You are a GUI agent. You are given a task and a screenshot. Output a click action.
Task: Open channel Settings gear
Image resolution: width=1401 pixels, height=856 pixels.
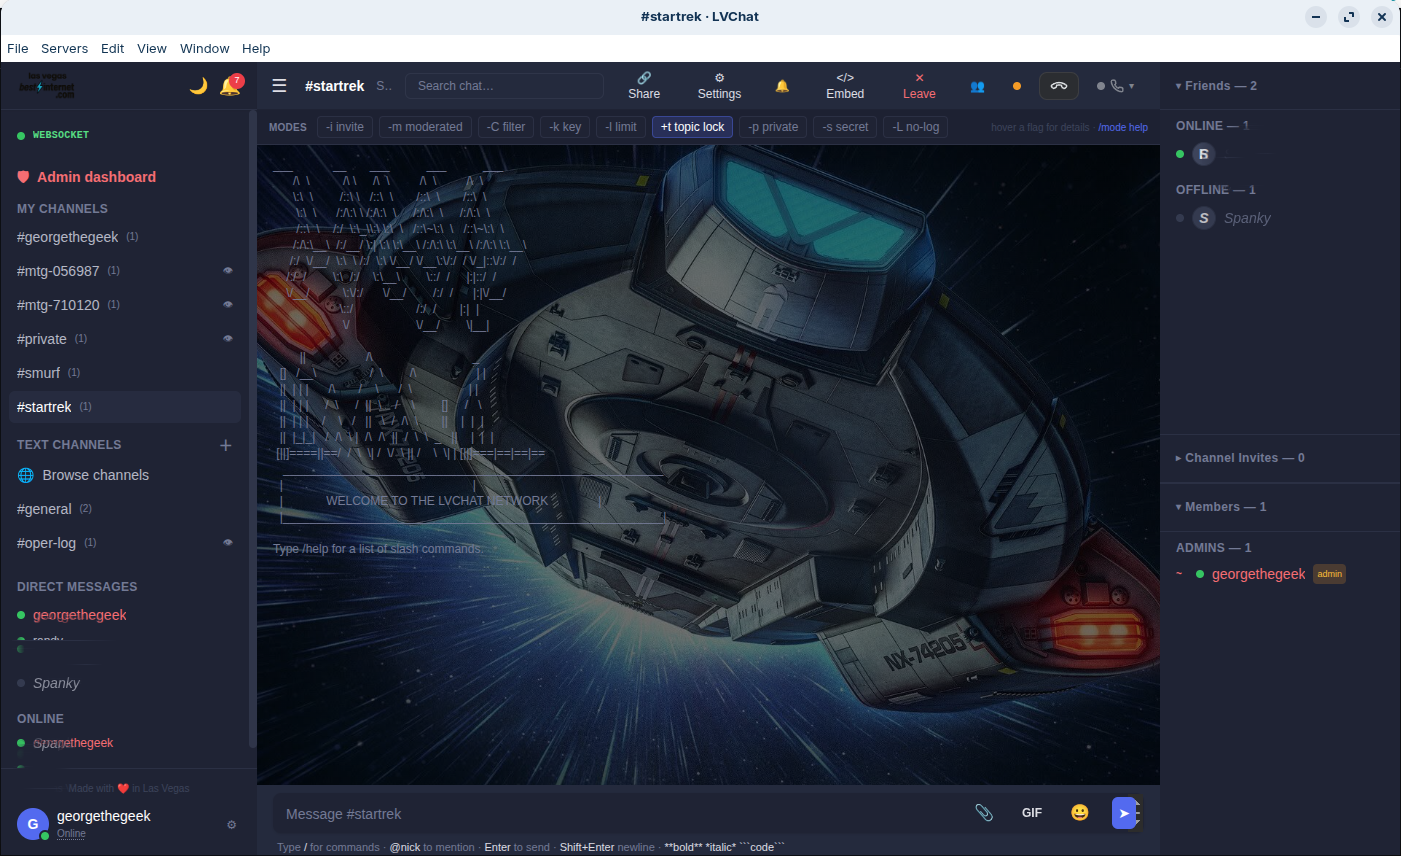point(719,86)
